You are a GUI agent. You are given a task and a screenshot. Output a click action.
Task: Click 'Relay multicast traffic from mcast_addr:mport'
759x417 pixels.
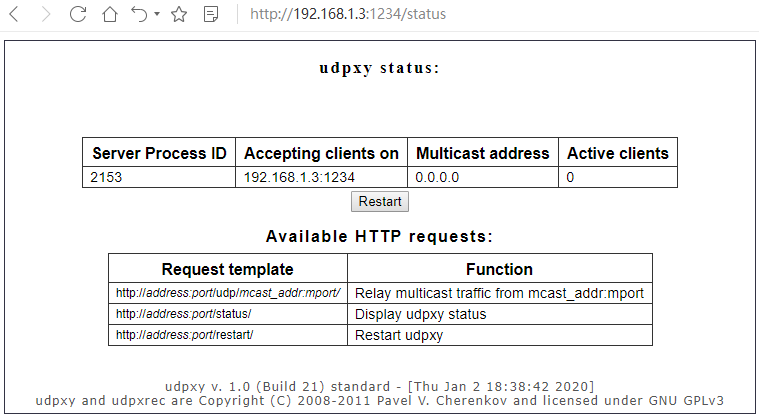coord(499,293)
